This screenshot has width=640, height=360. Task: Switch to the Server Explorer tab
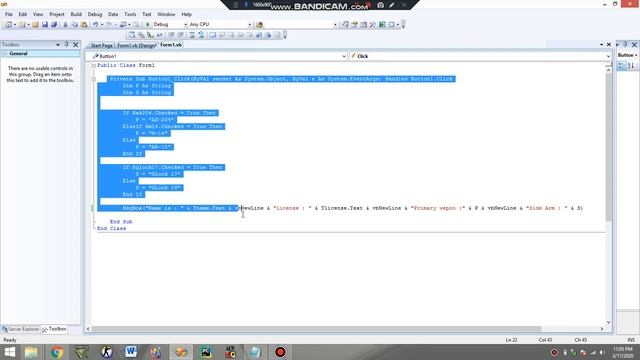coord(20,329)
